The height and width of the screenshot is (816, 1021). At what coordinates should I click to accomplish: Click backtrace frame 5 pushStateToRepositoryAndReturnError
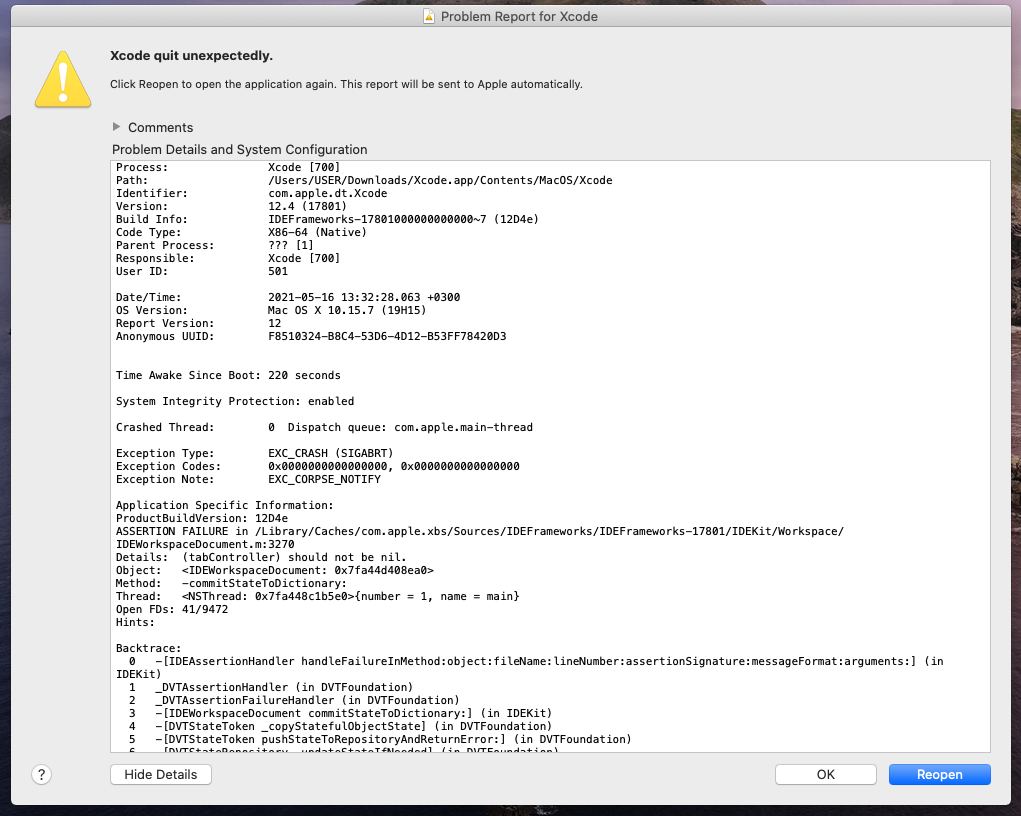[380, 740]
